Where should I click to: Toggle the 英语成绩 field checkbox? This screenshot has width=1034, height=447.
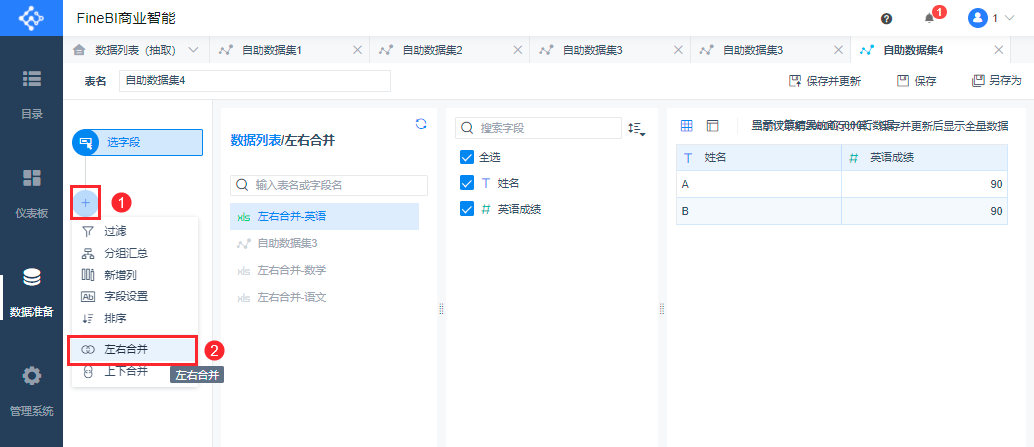click(x=467, y=209)
